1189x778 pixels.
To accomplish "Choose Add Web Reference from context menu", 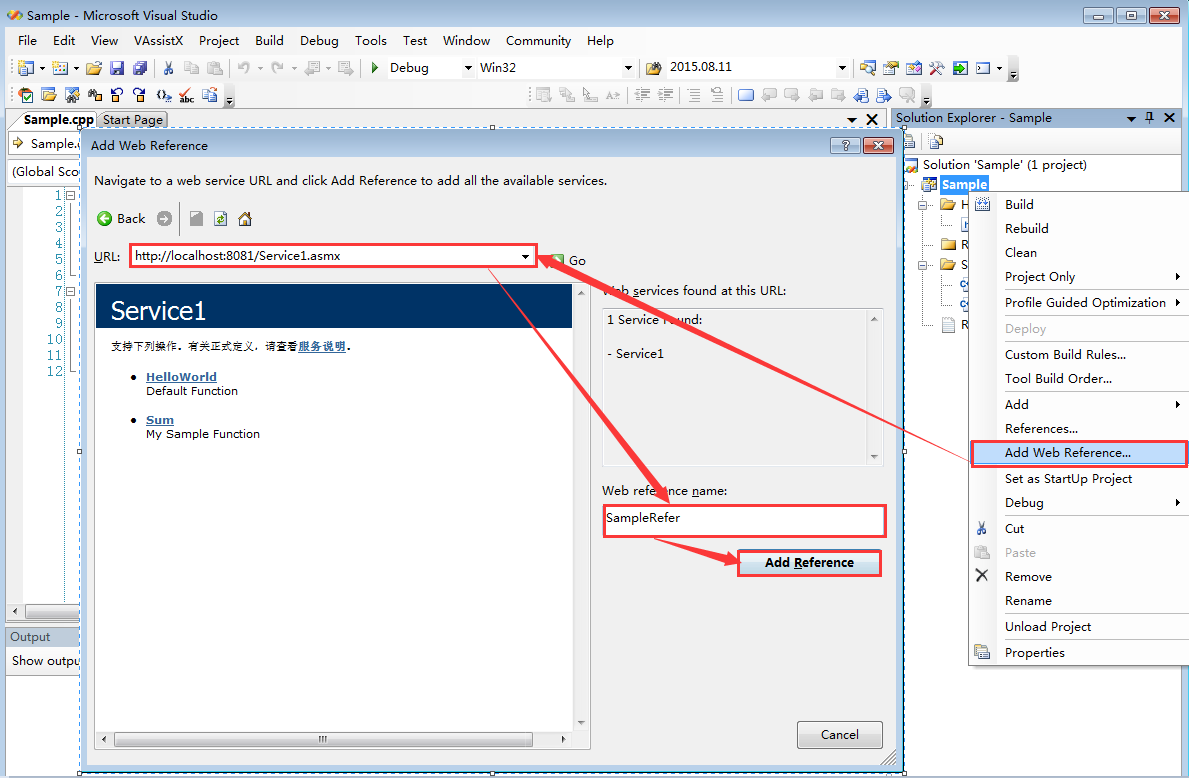I will (1079, 453).
